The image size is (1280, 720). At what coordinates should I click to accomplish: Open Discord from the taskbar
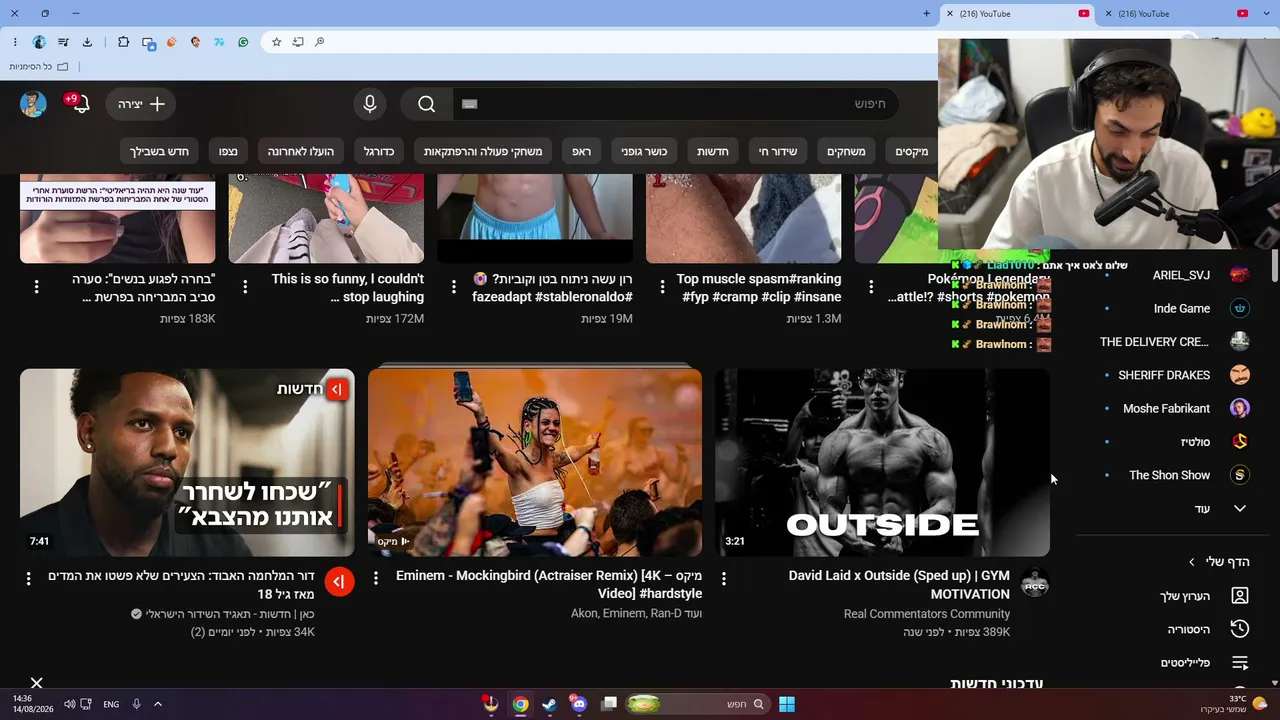click(x=579, y=704)
